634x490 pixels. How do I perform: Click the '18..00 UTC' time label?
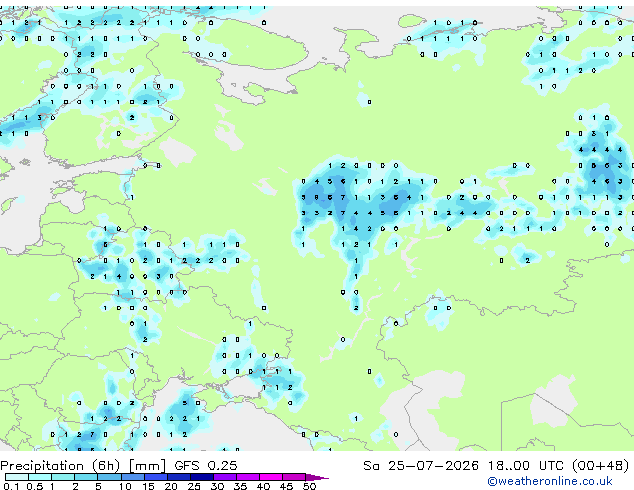(526, 466)
